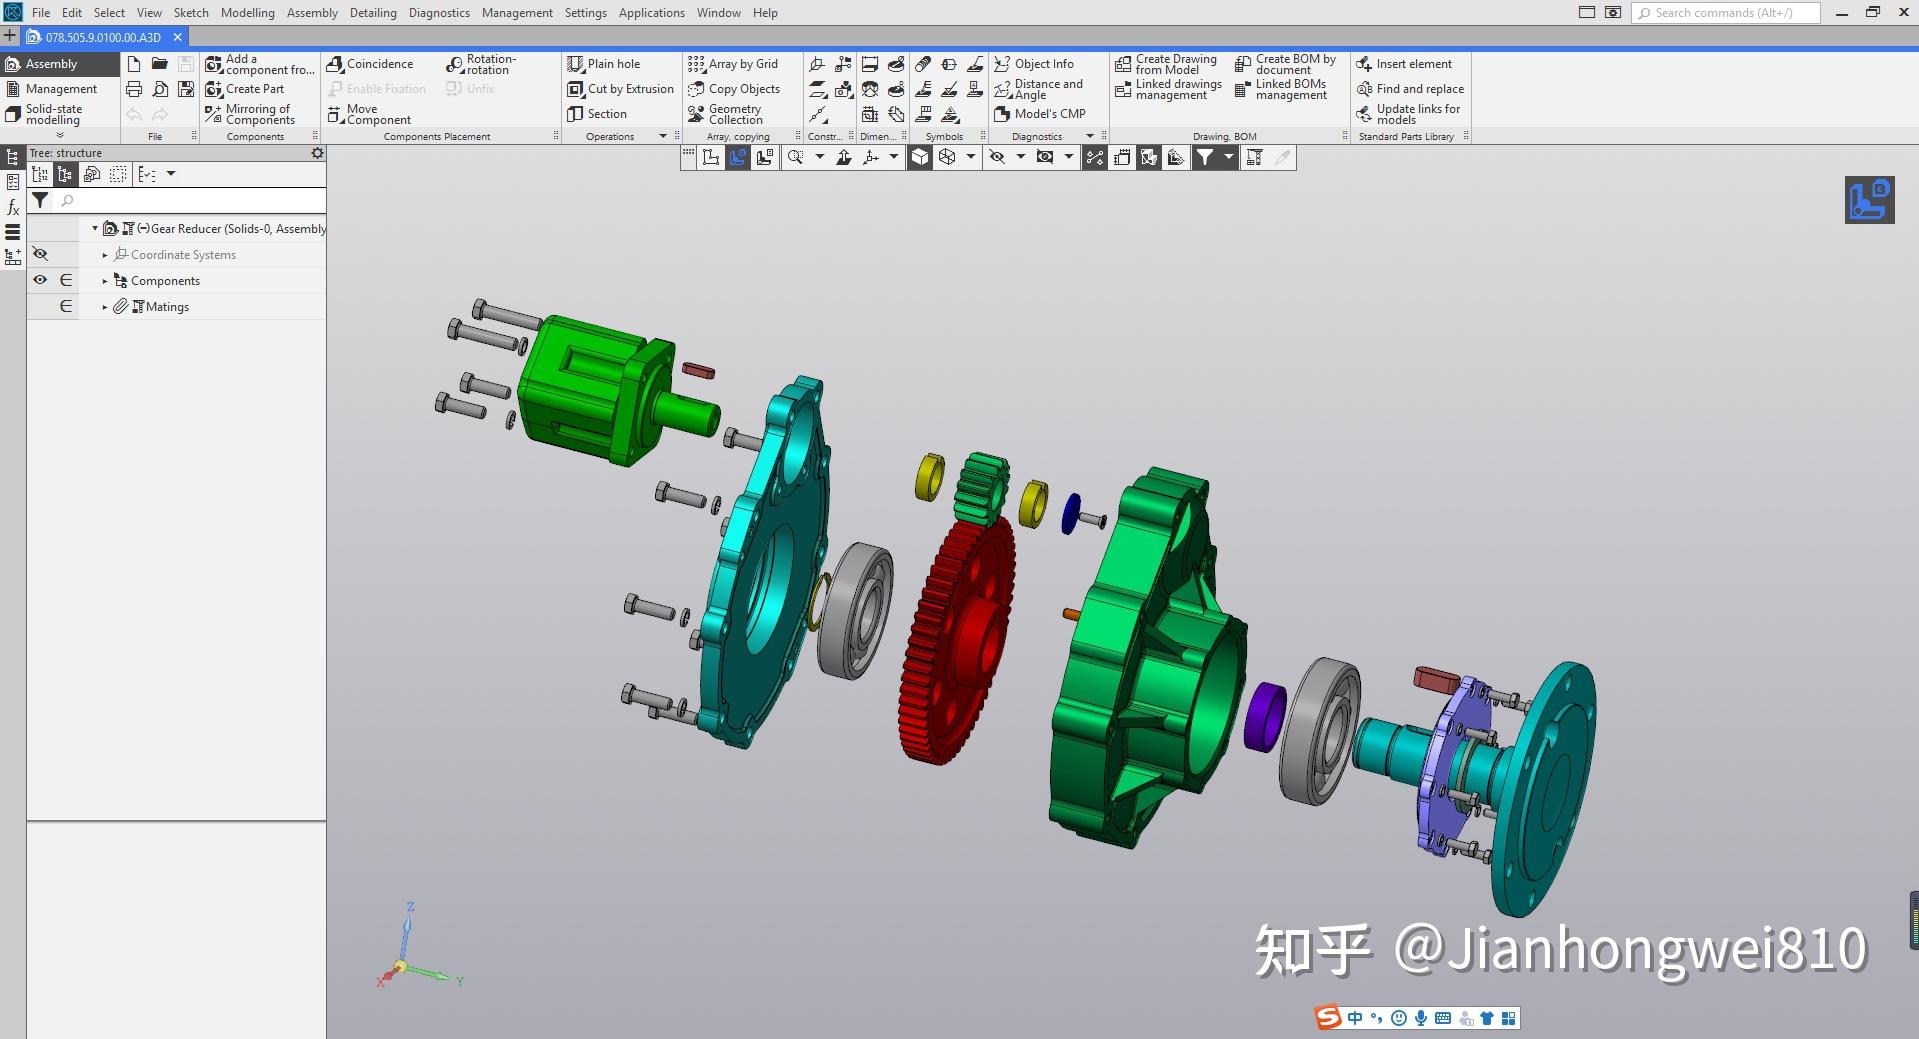Screen dimensions: 1919x1039
Task: Toggle visibility eye next to Components node
Action: 40,280
